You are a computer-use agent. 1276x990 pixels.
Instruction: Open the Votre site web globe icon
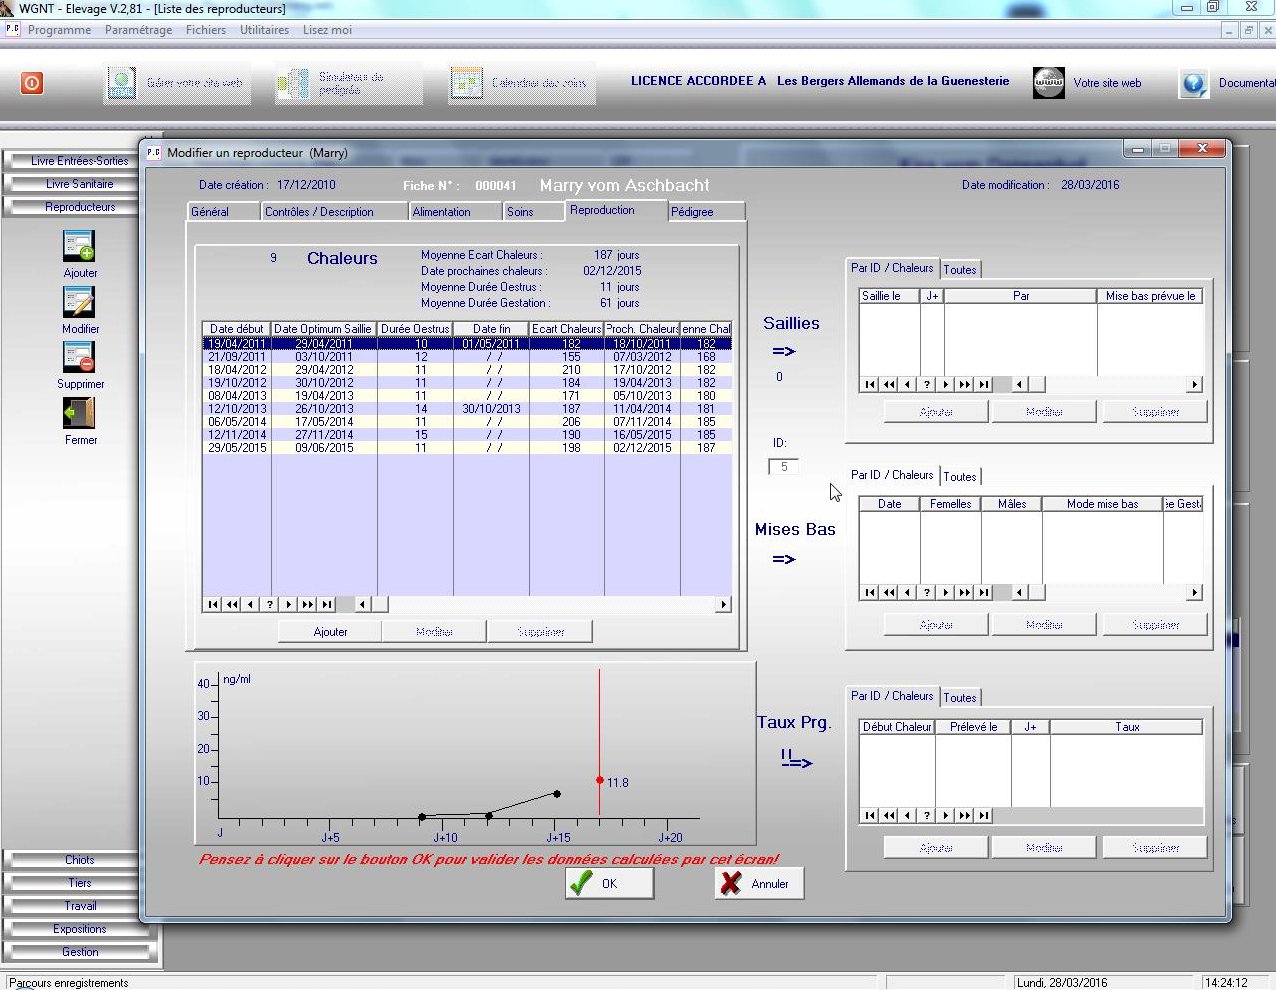coord(1049,83)
